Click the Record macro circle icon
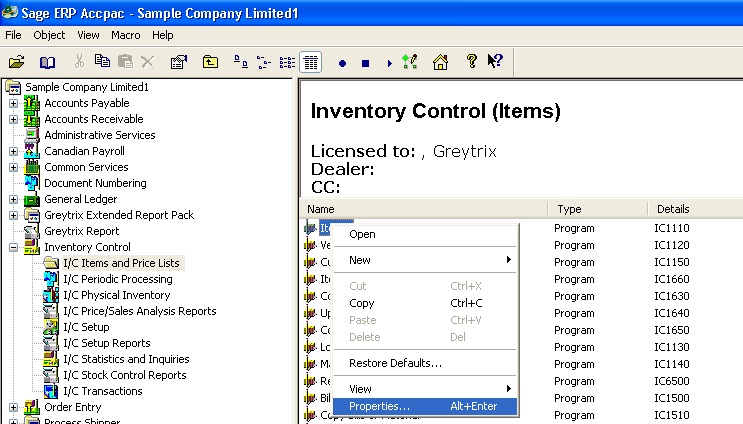 pos(342,63)
